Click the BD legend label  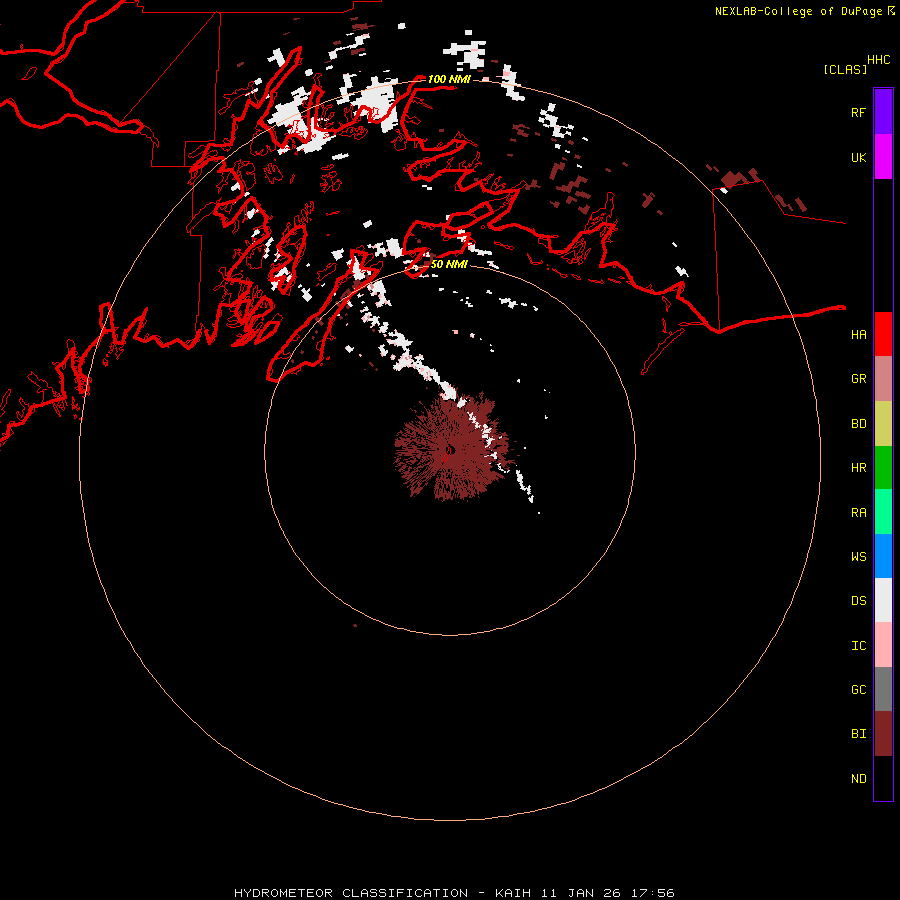(x=858, y=424)
